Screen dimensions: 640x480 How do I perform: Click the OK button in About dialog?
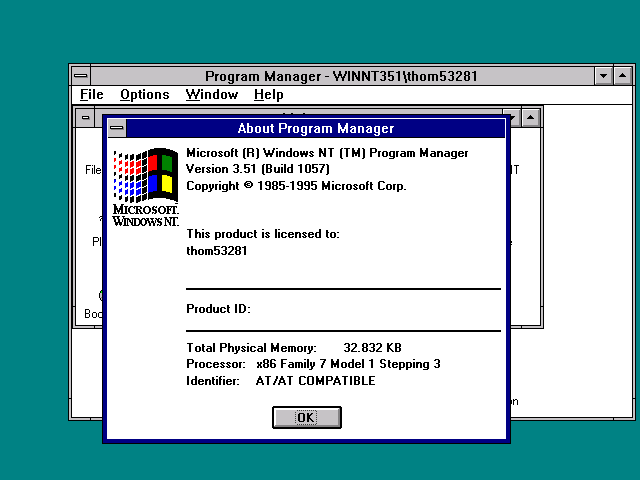[306, 417]
